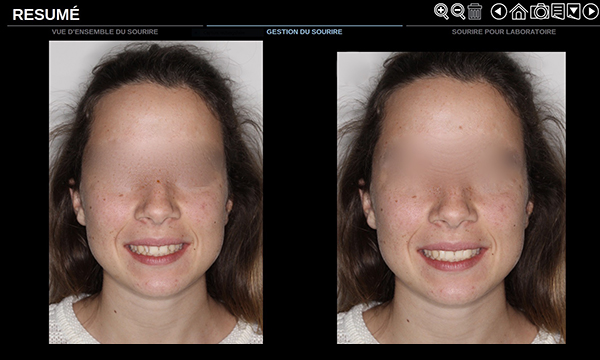
Task: Switch to Sourire pour laboratoire tab
Action: (504, 32)
